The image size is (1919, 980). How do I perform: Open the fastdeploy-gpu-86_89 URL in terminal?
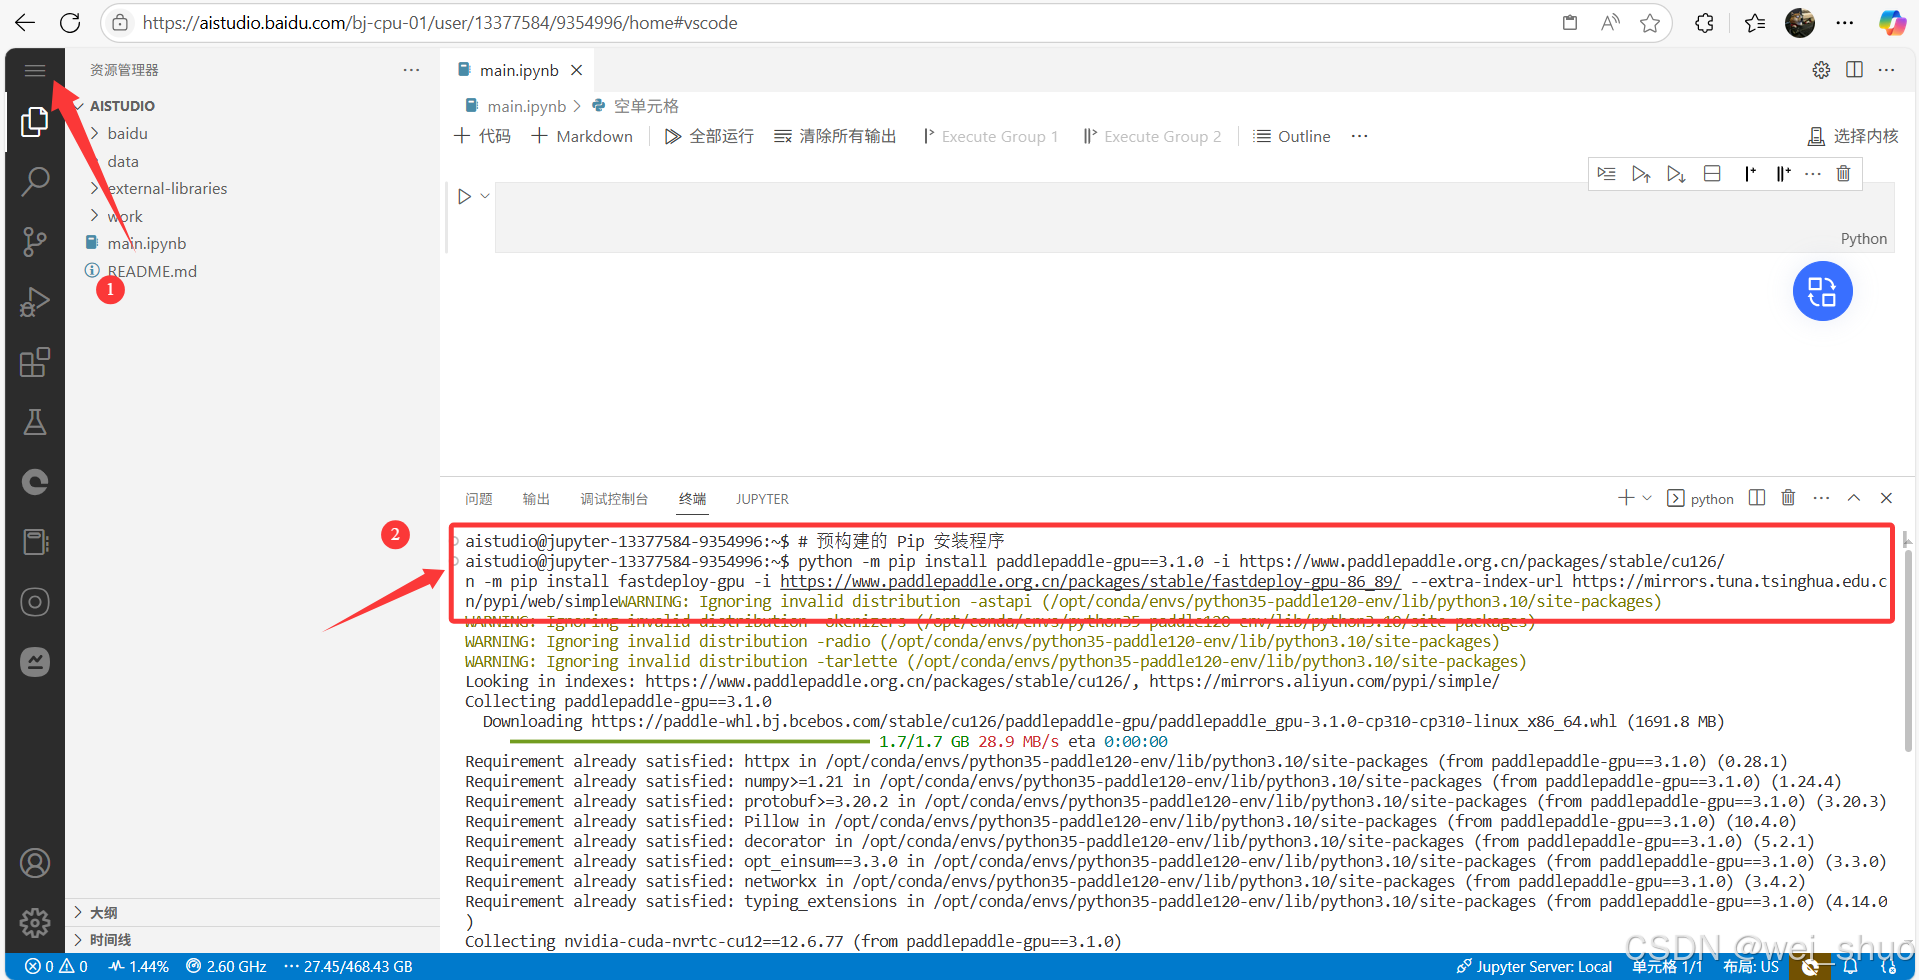1090,582
